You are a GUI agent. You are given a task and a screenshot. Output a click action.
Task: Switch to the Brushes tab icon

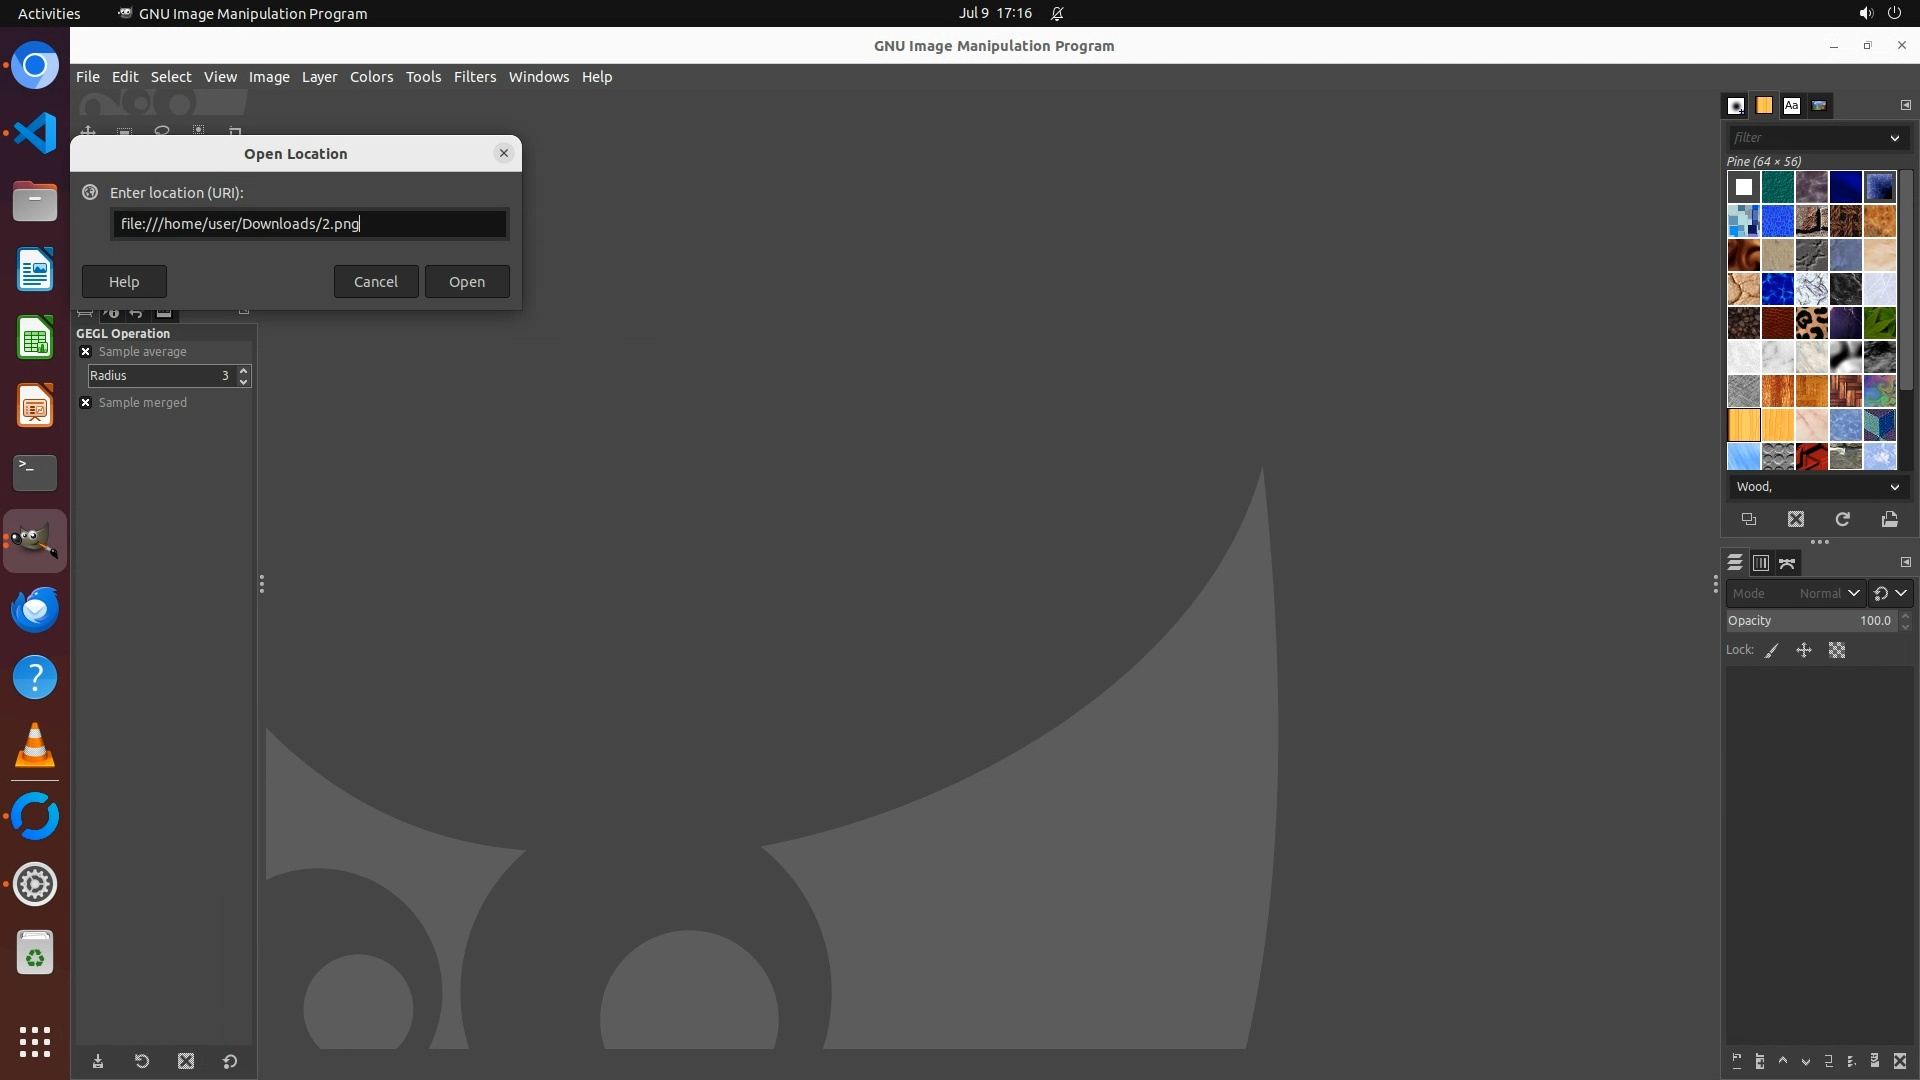[x=1736, y=105]
